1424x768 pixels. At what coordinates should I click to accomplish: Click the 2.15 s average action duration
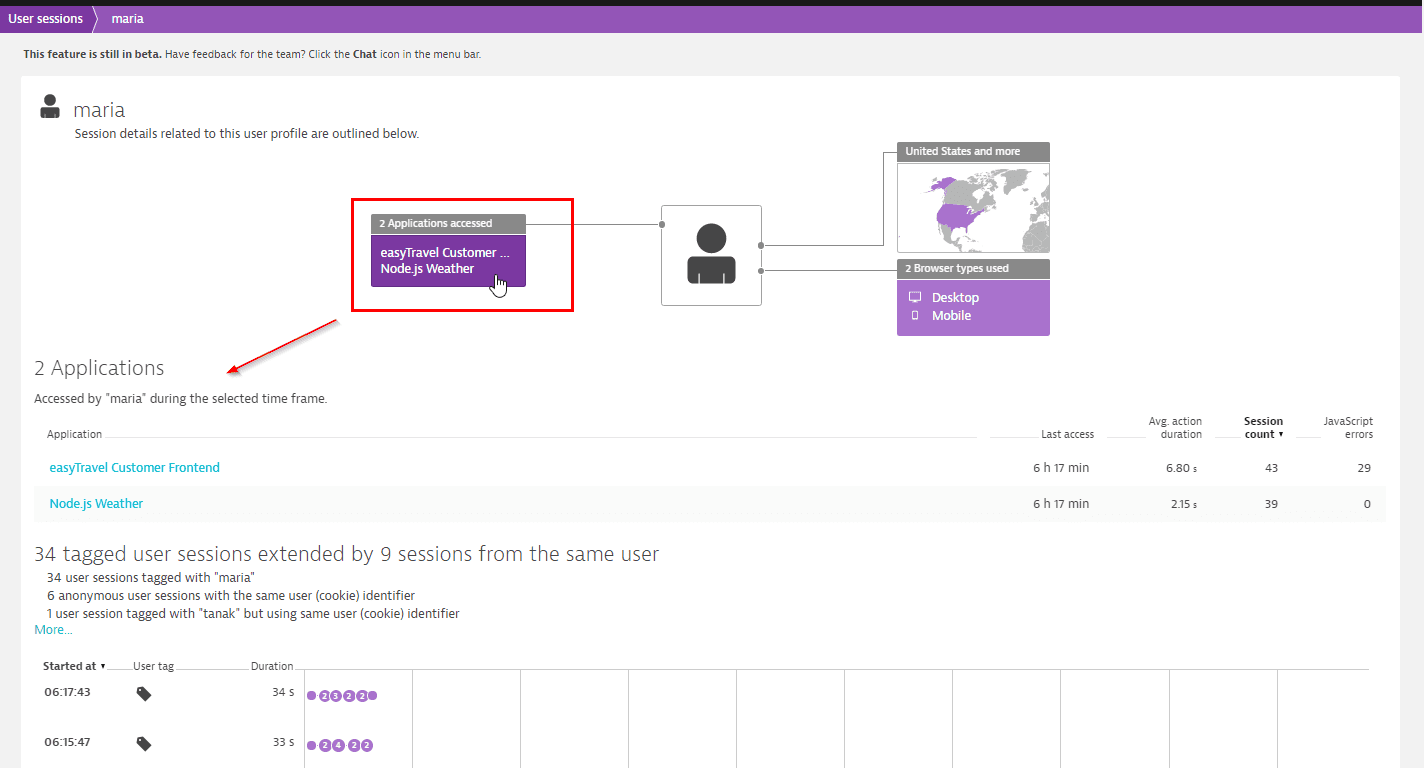[1184, 504]
